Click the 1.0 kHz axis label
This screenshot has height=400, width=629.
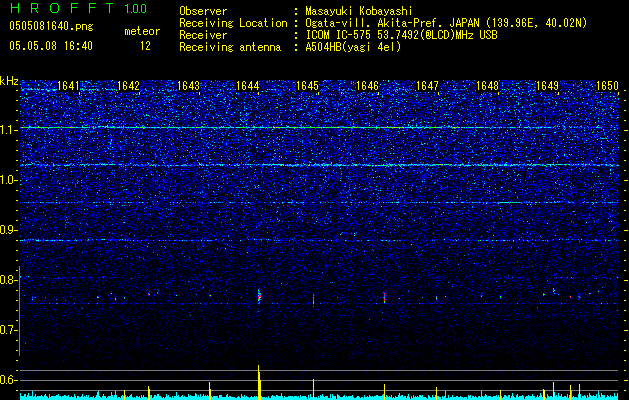[10, 180]
